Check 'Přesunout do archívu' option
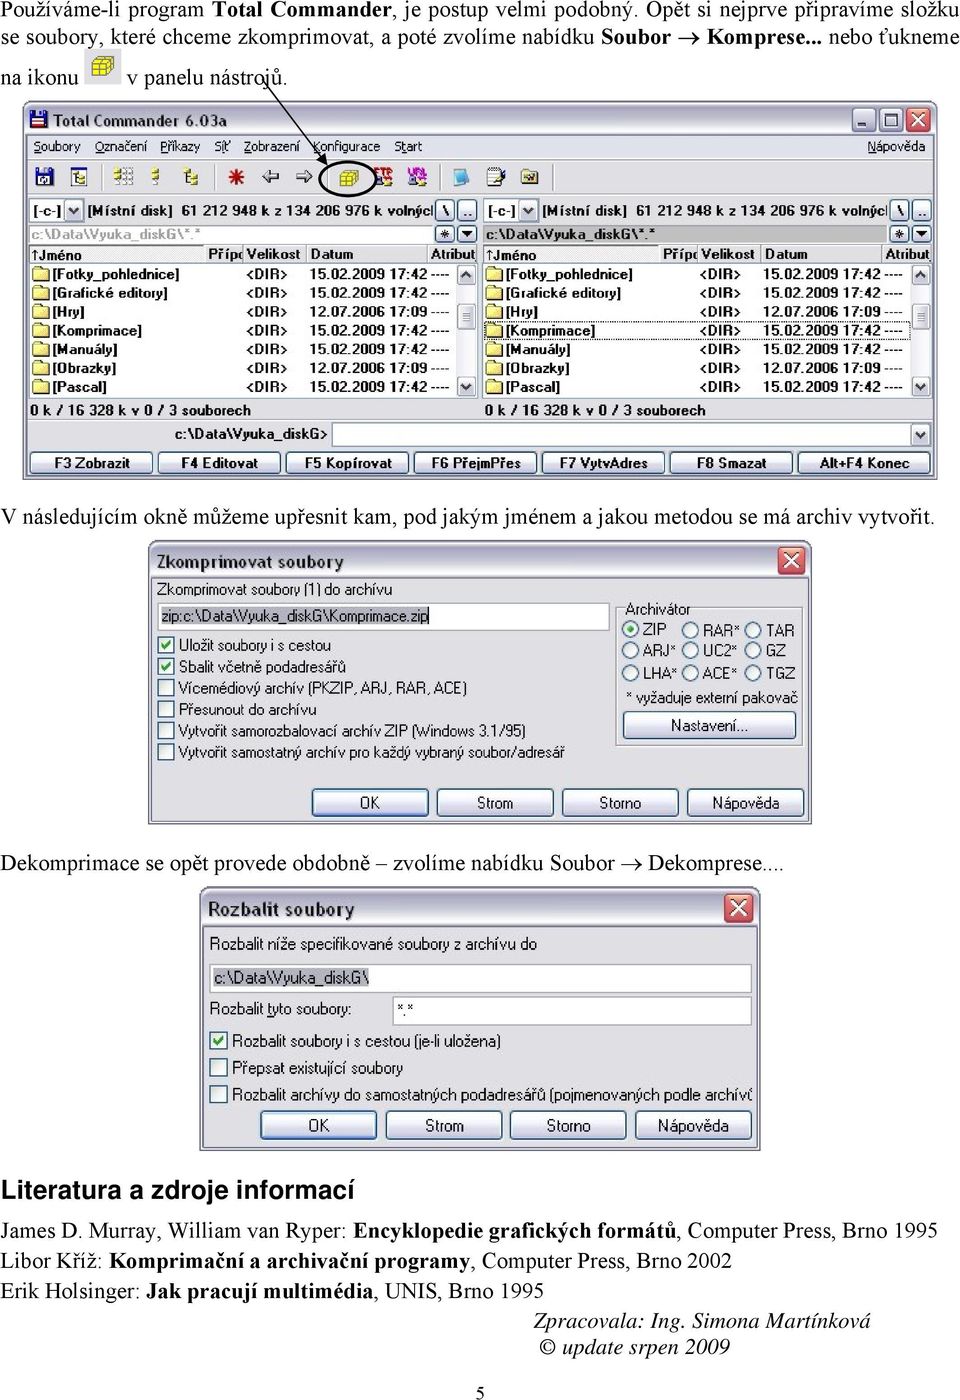 (x=166, y=709)
